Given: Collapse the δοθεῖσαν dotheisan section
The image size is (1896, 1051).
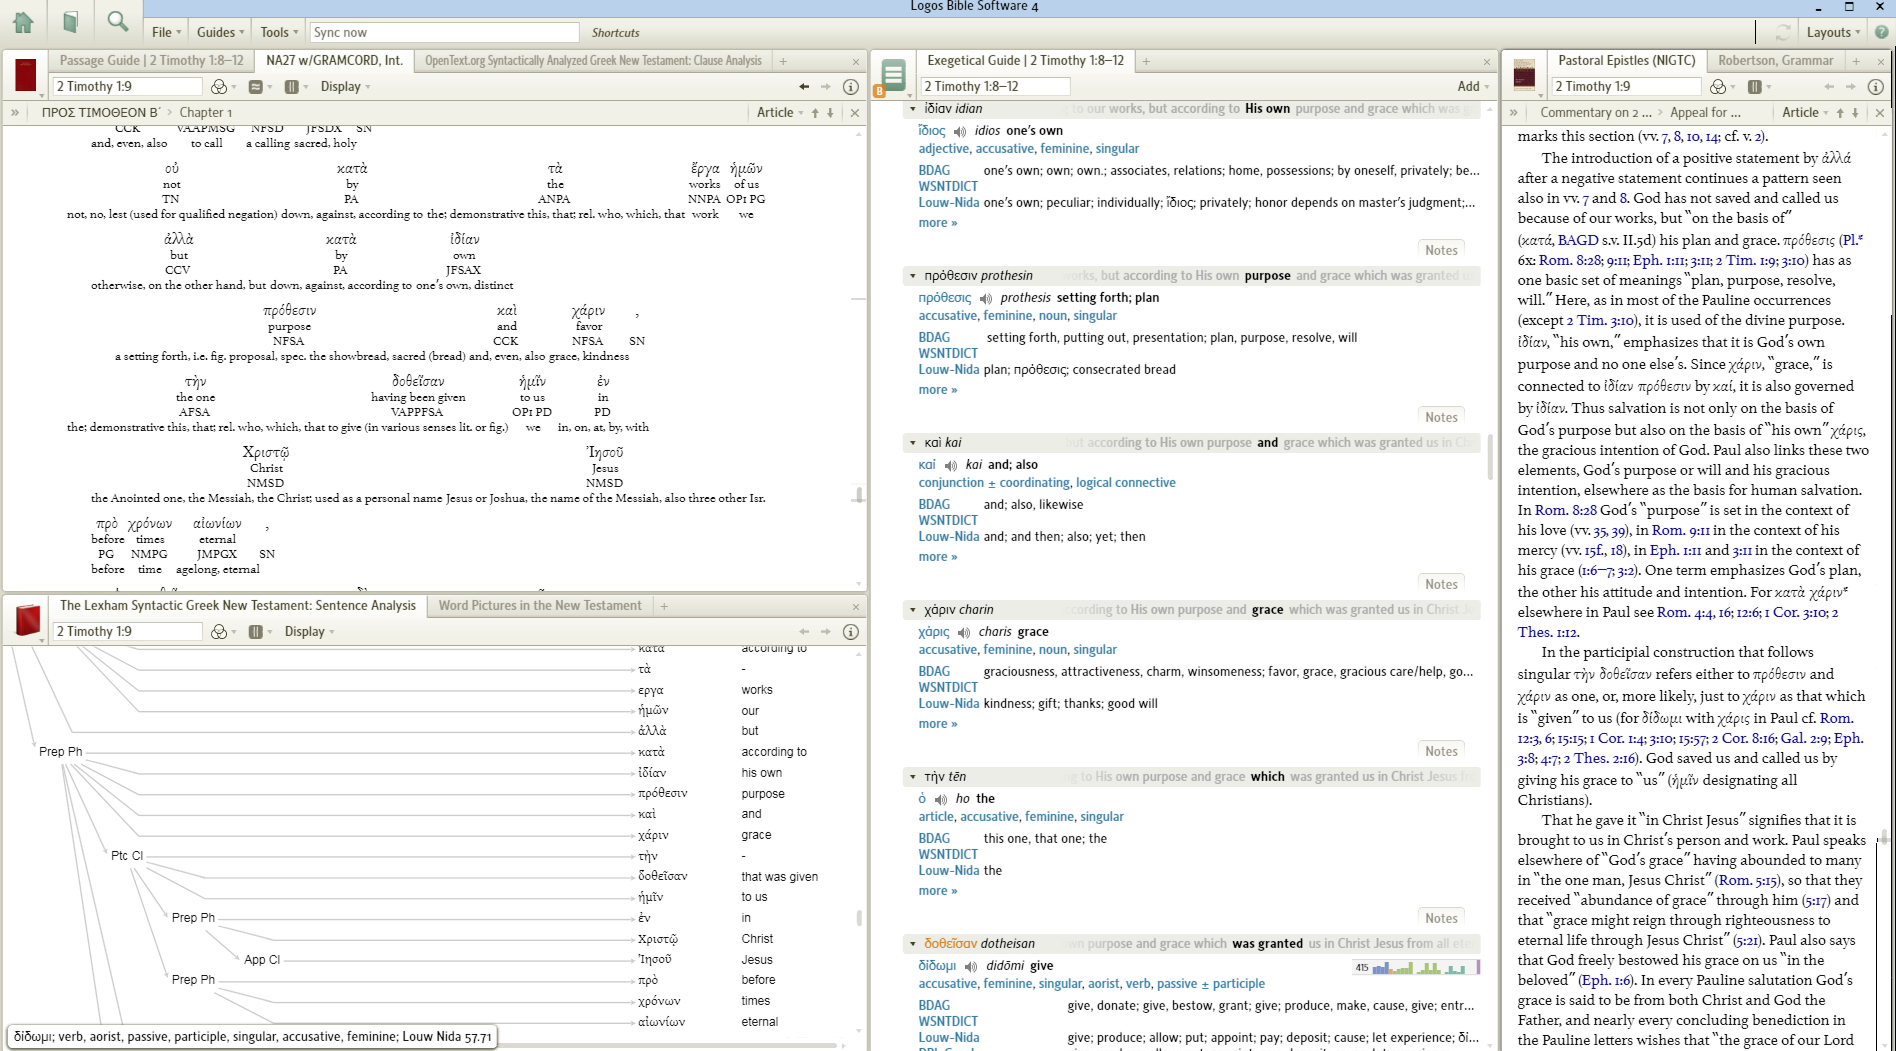Looking at the screenshot, I should pyautogui.click(x=912, y=944).
